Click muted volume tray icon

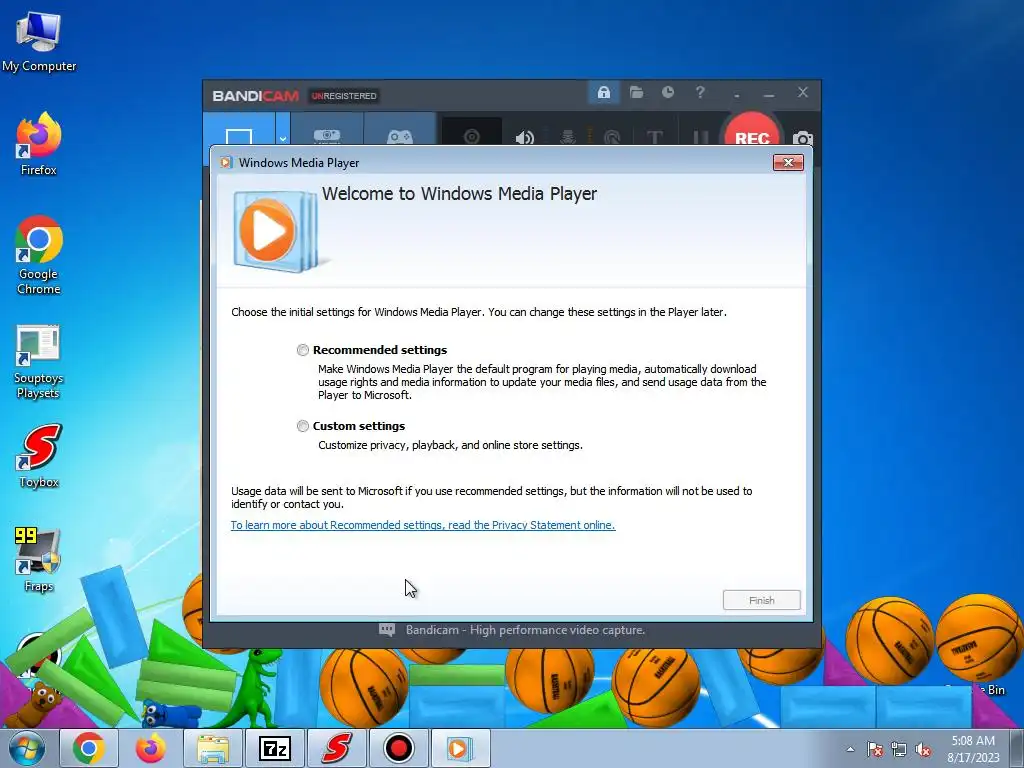click(923, 749)
